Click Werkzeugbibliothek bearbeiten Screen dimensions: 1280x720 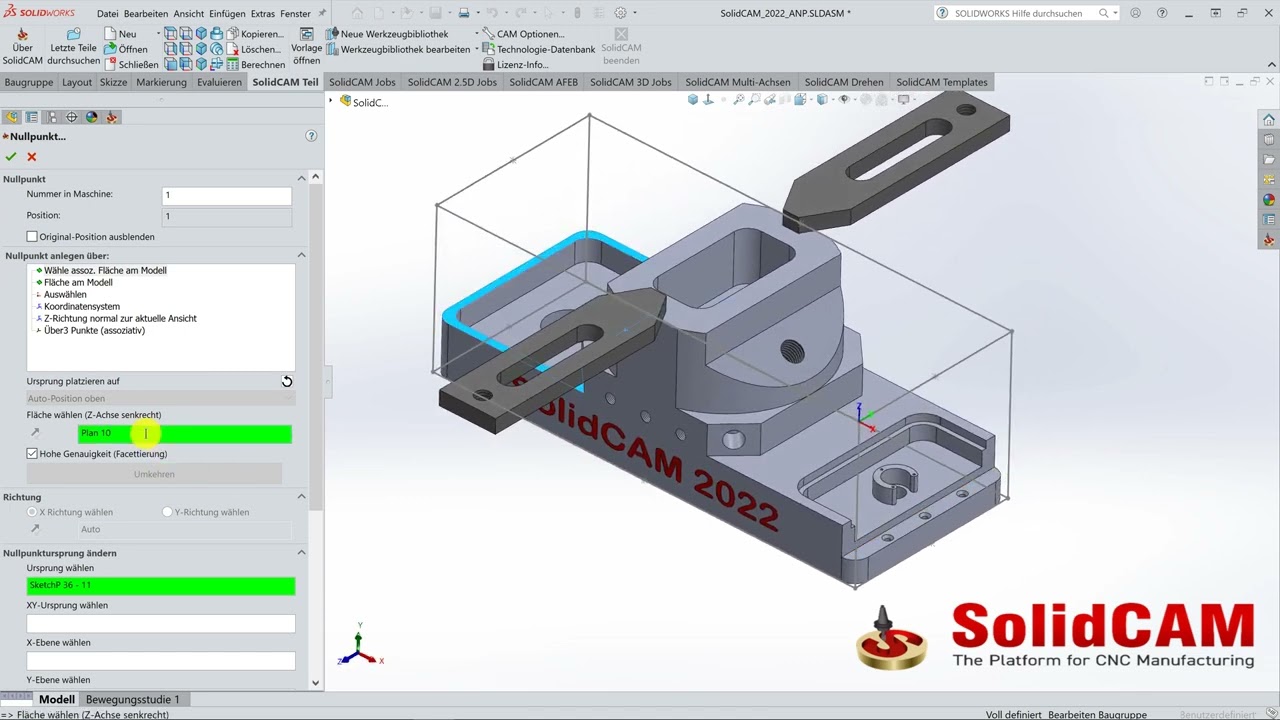(398, 49)
